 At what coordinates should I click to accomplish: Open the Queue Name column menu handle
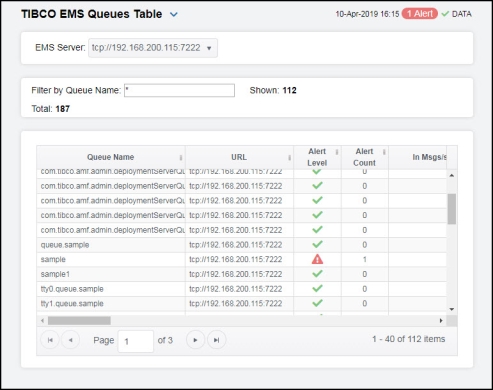click(181, 157)
